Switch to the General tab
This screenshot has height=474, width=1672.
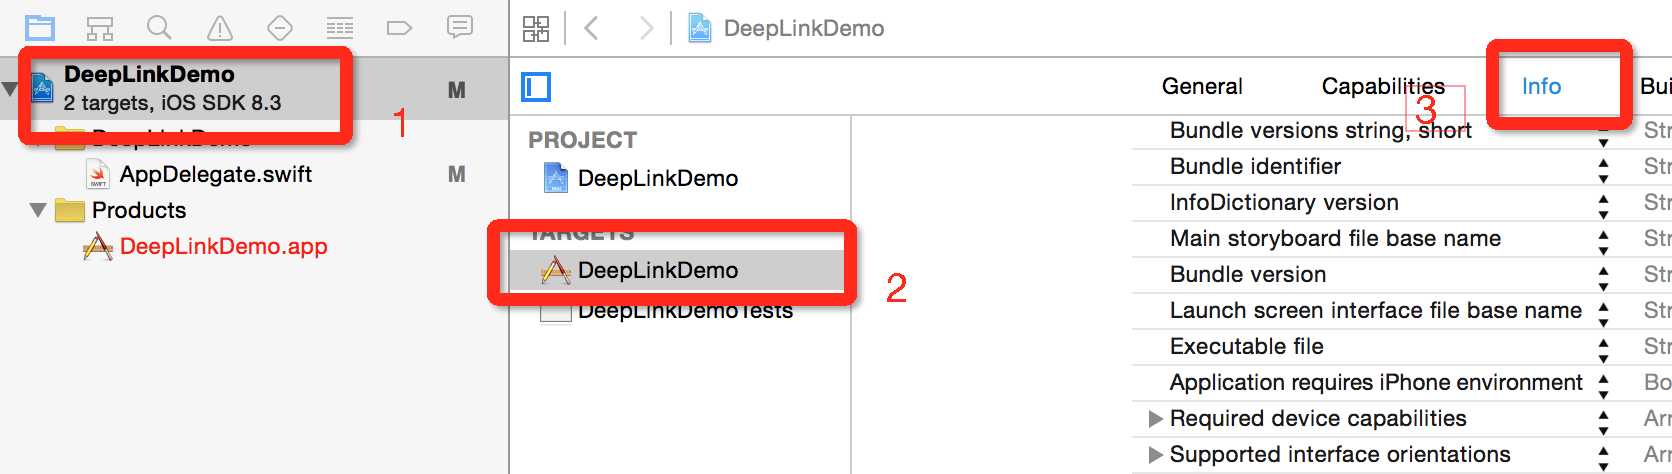pos(1202,87)
